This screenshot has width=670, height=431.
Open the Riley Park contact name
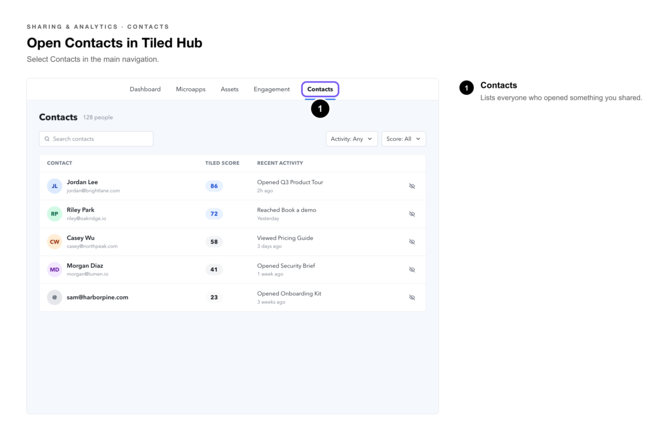click(x=80, y=210)
